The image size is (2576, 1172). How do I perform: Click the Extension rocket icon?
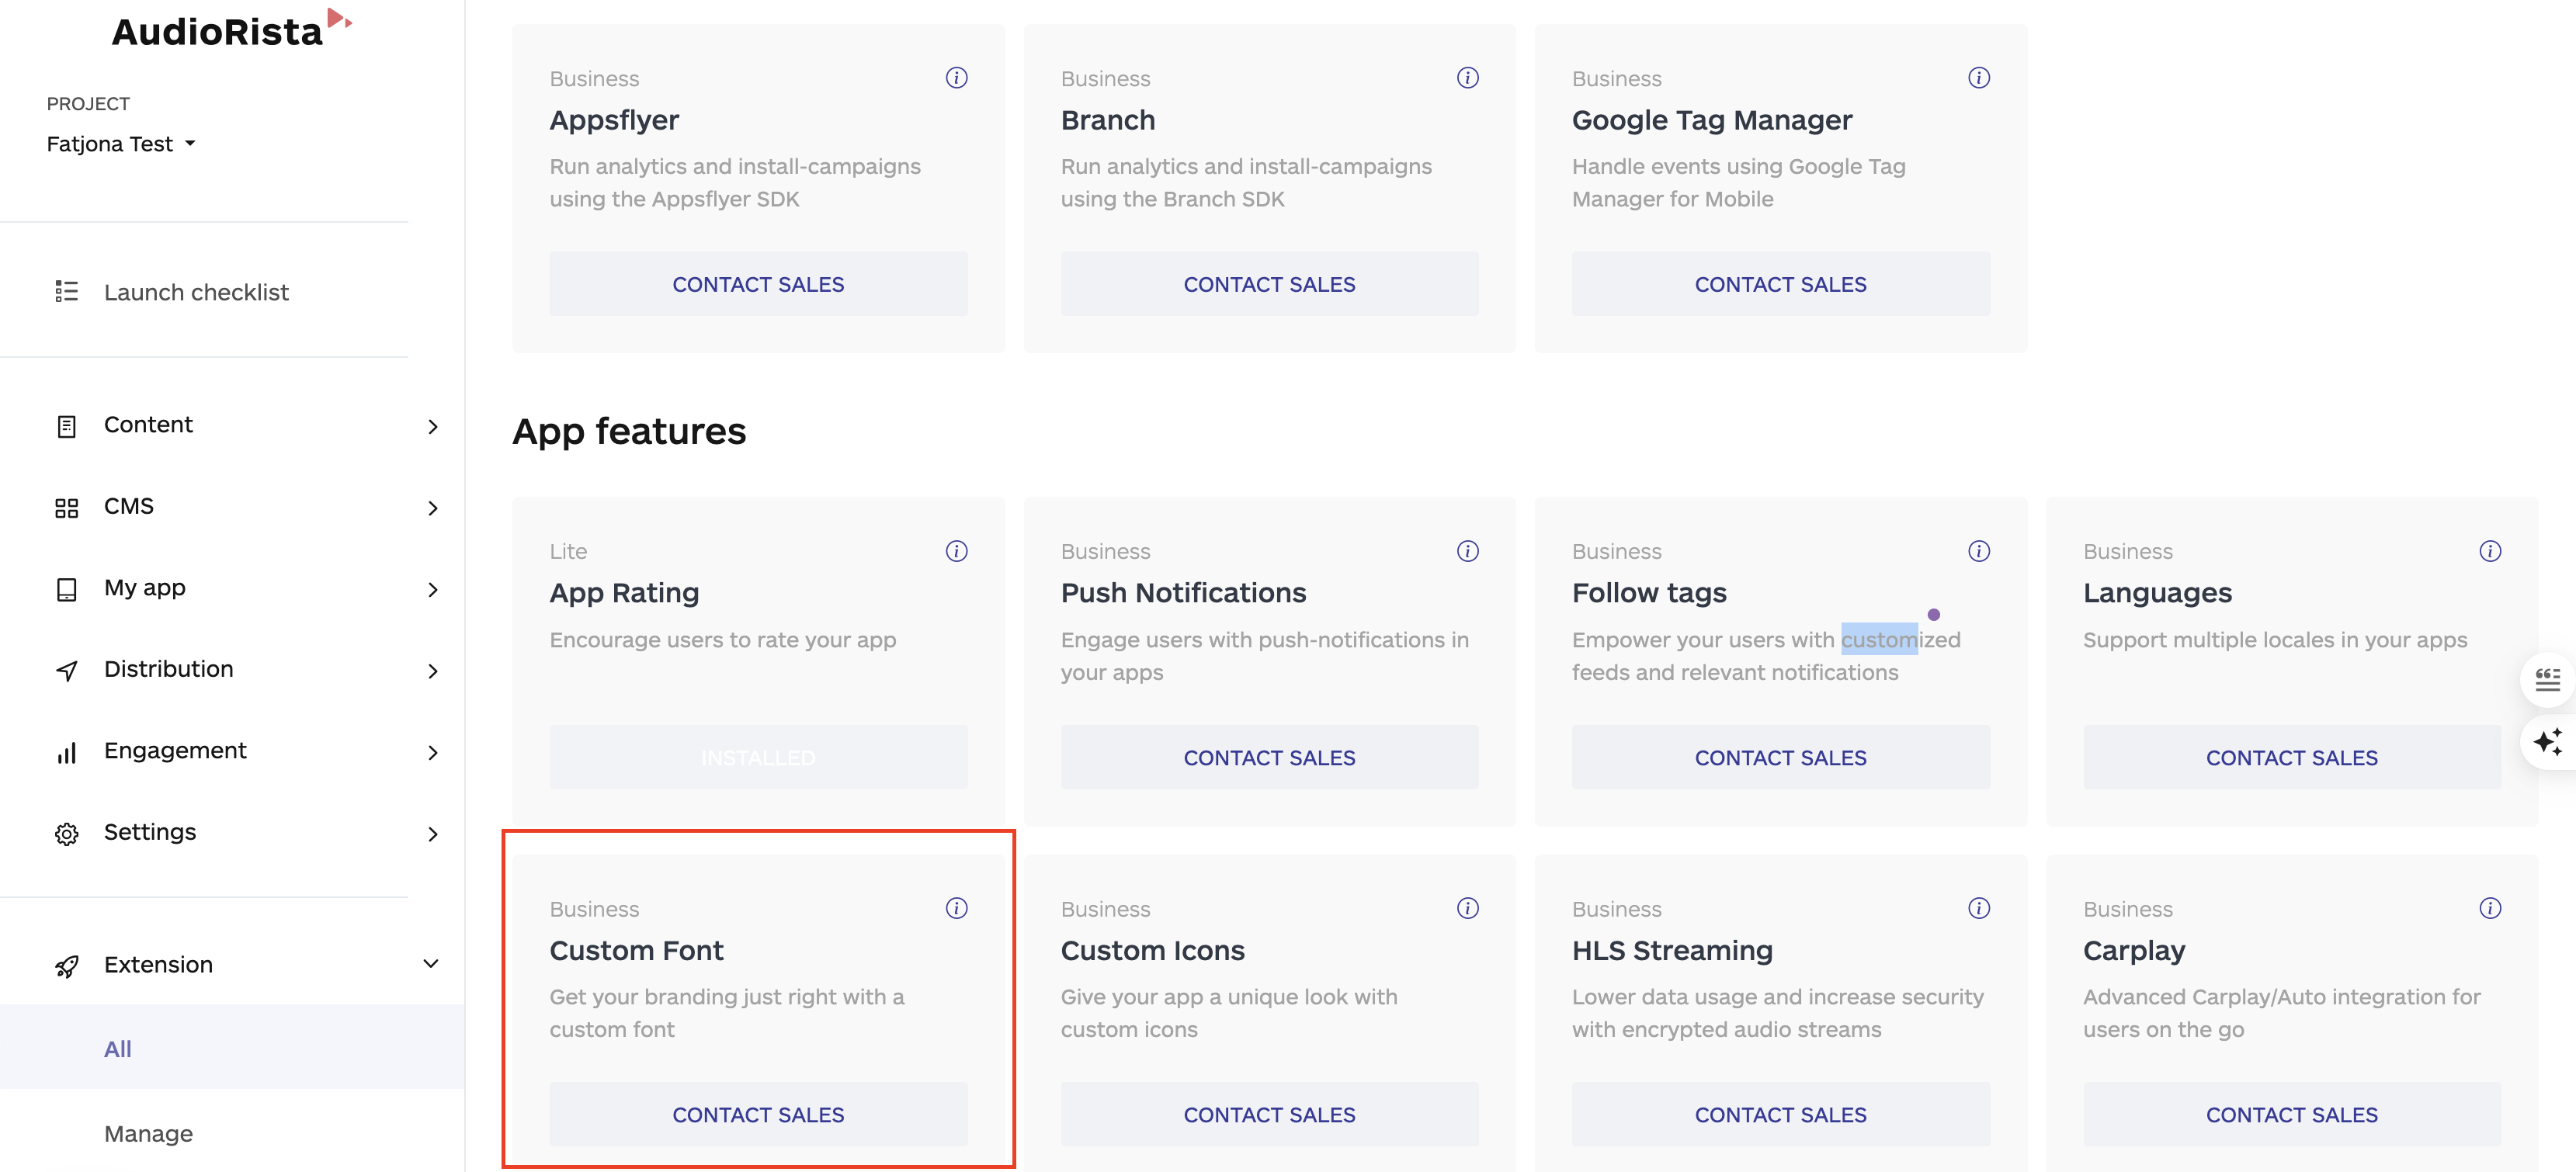(66, 965)
